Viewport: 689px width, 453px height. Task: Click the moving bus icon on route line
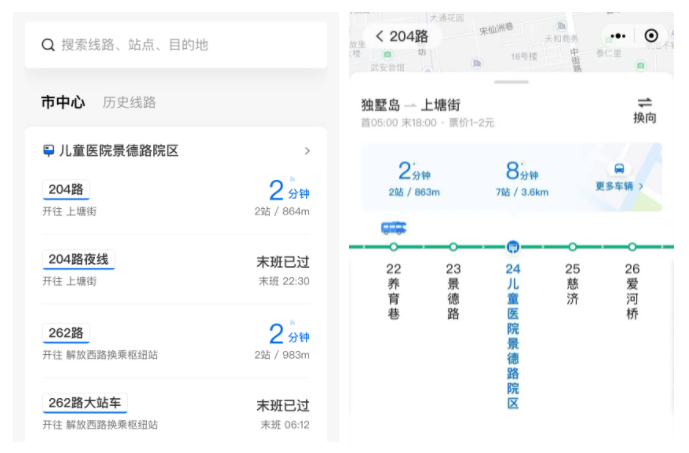click(393, 228)
